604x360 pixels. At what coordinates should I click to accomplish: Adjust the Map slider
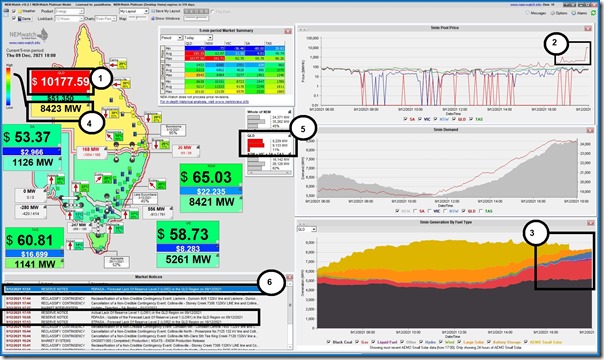coord(138,18)
